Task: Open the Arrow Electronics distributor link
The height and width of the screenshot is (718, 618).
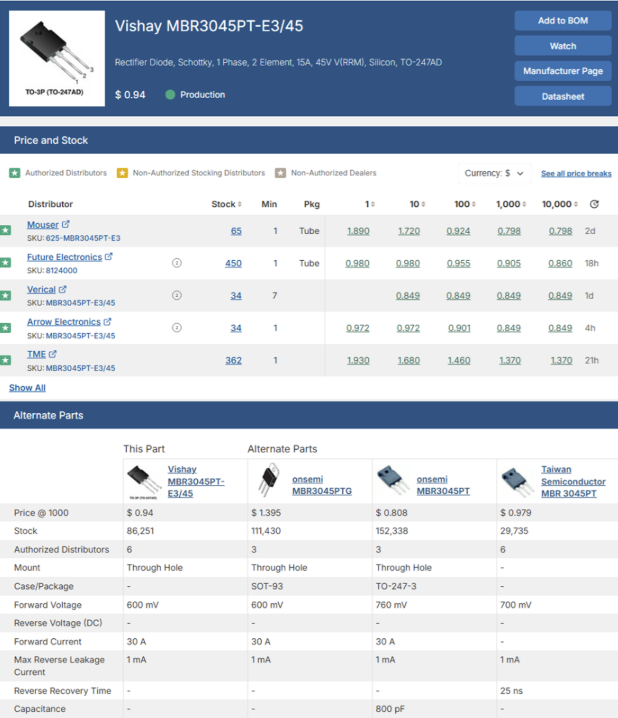Action: [x=64, y=322]
